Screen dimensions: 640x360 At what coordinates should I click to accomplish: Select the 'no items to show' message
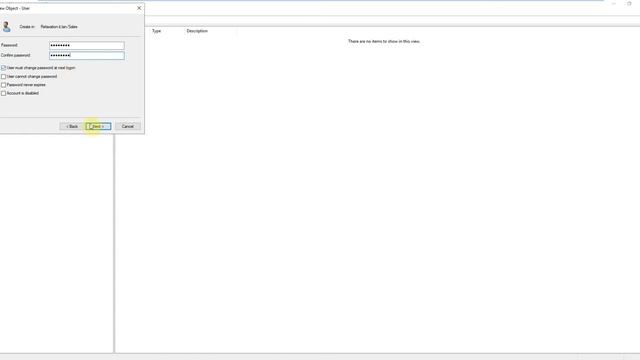point(384,41)
